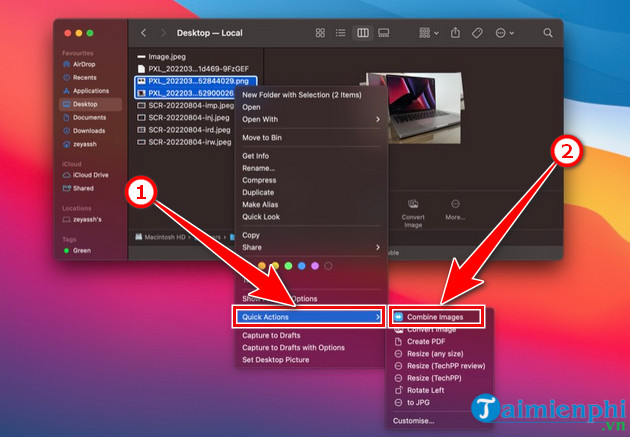Open the Edit Tags toolbar button
Image resolution: width=630 pixels, height=437 pixels.
click(x=477, y=33)
